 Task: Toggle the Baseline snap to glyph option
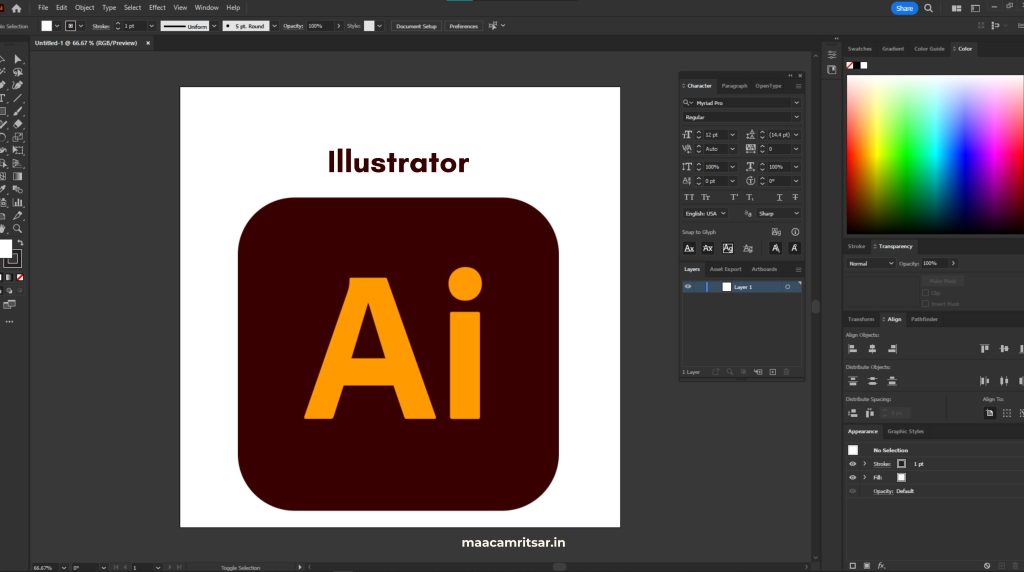click(689, 248)
